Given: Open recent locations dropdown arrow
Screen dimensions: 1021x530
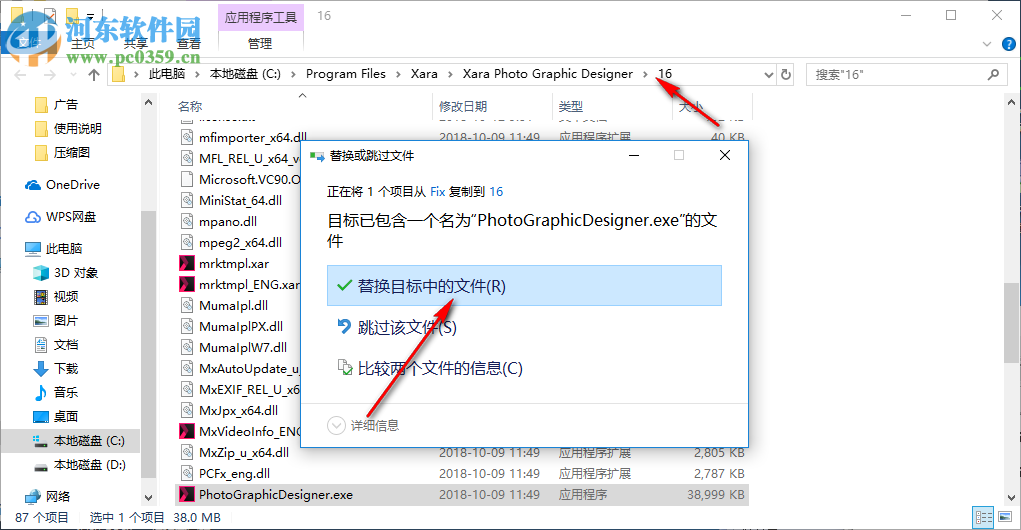Looking at the screenshot, I should coord(73,76).
